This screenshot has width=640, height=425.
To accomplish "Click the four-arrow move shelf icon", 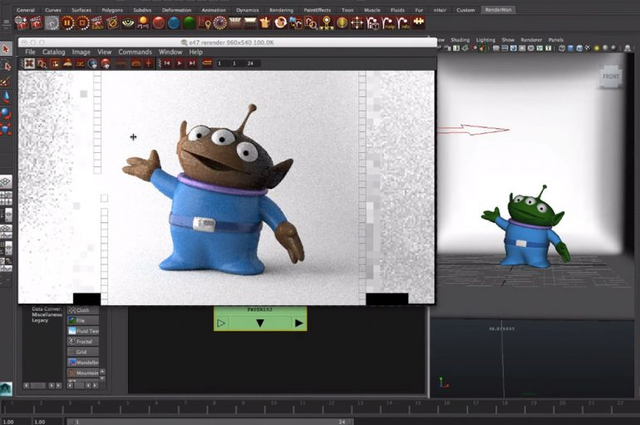I will coord(357,23).
